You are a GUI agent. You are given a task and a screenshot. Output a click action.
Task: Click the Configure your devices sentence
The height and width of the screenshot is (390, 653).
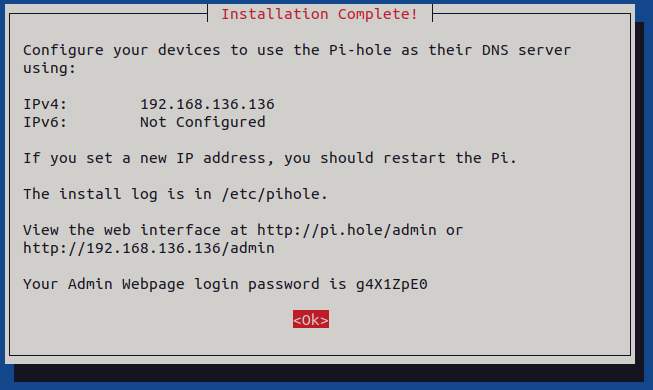(297, 59)
